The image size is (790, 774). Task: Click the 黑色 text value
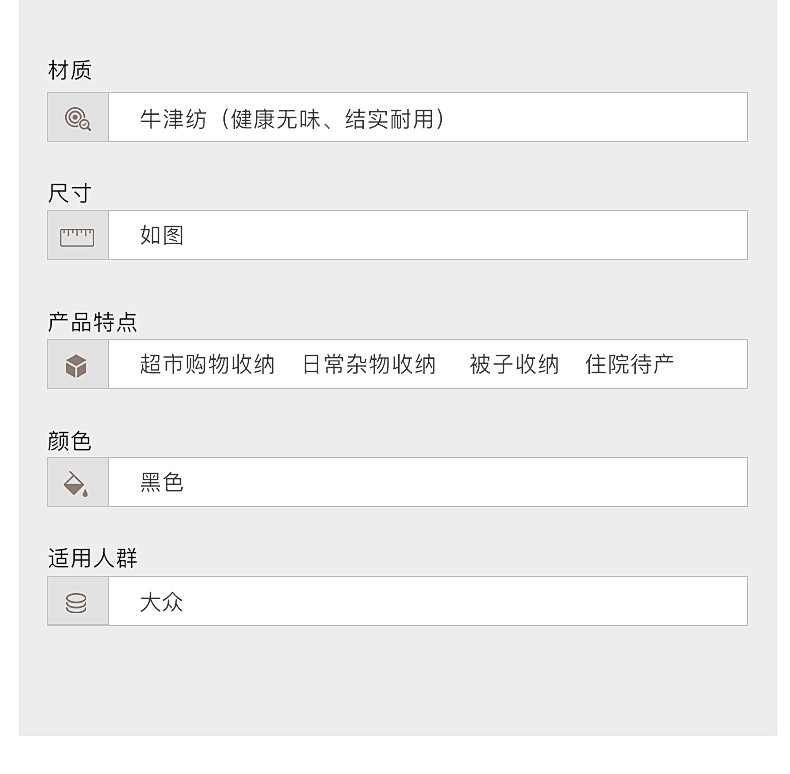pyautogui.click(x=162, y=483)
